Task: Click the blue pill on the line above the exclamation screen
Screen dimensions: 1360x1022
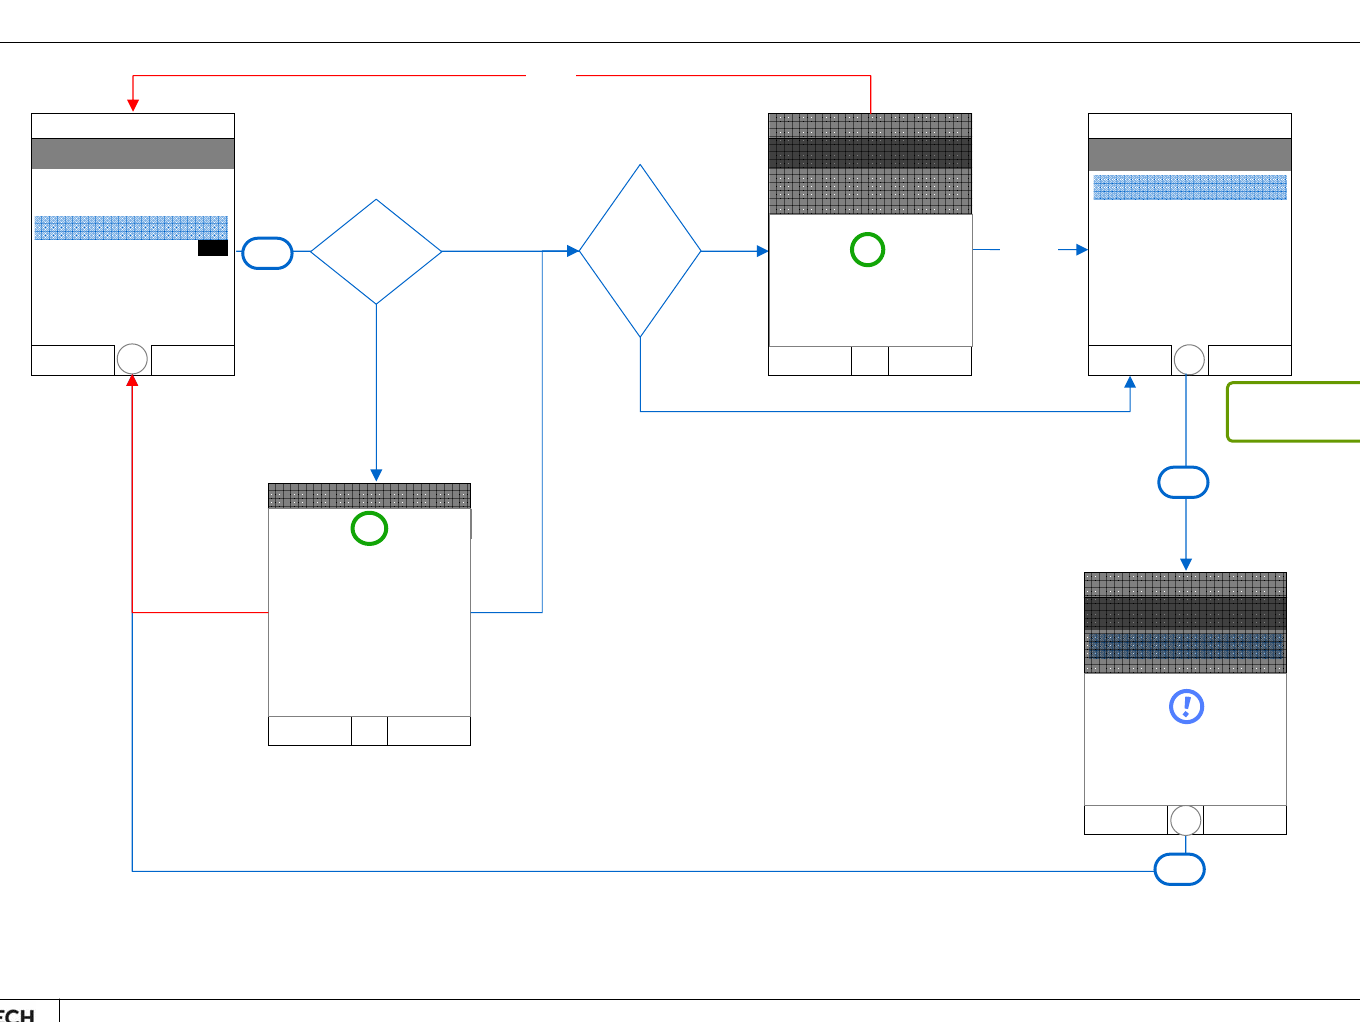Action: click(x=1183, y=482)
